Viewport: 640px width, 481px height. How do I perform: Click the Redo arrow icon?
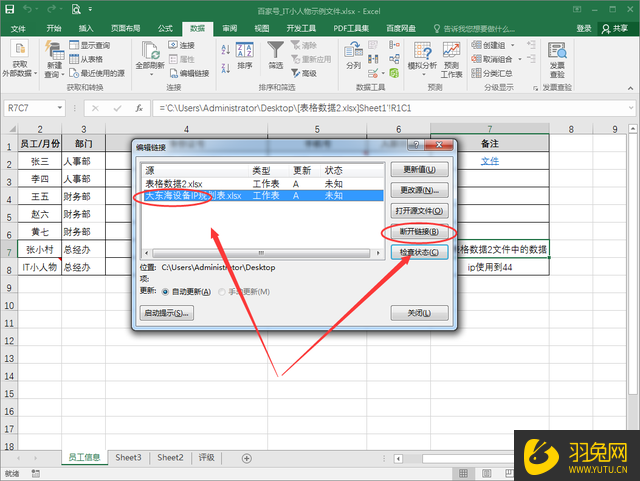pos(52,9)
